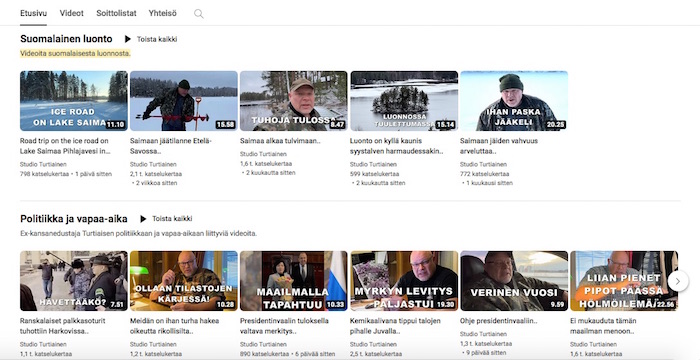Click Studio Turtiainen under Ohje presidentinvaaliin
Image resolution: width=700 pixels, height=360 pixels.
pyautogui.click(x=483, y=335)
